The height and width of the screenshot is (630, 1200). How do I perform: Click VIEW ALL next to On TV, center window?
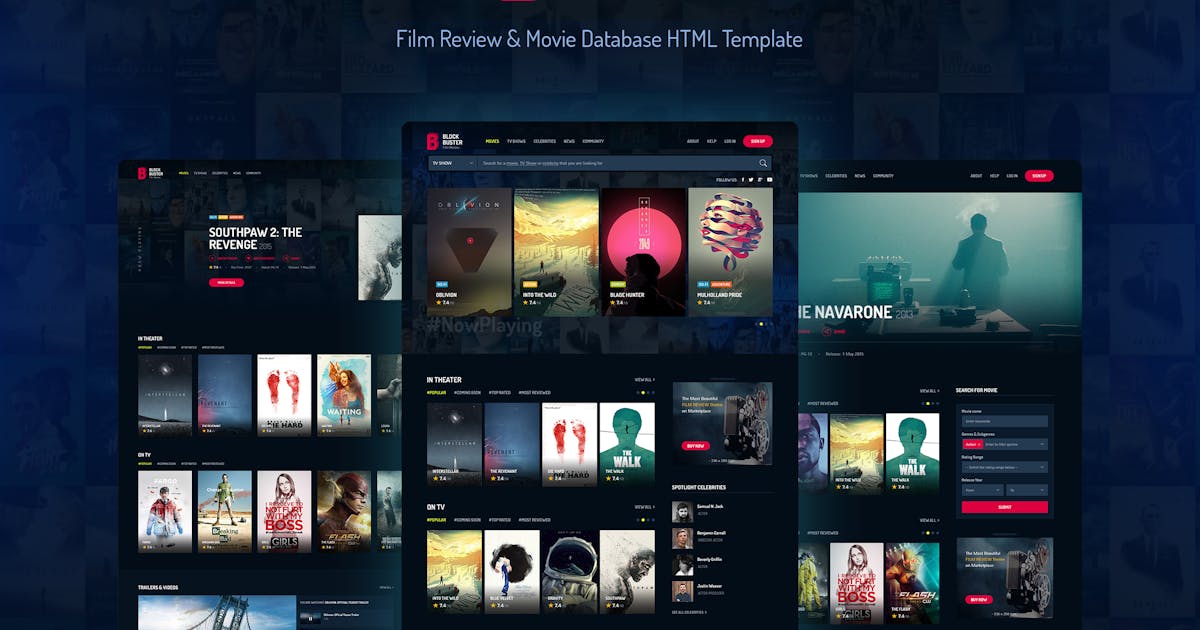click(645, 507)
